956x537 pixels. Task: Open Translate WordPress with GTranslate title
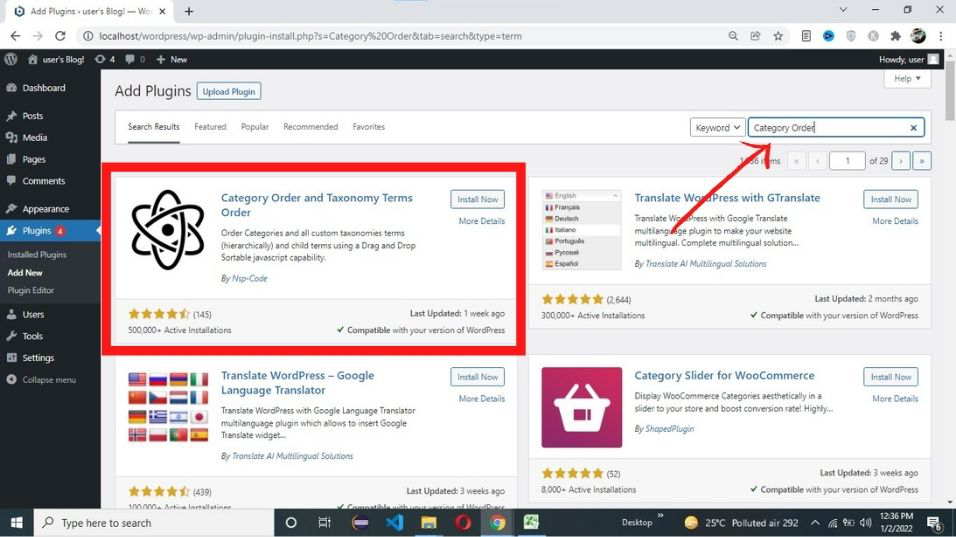pyautogui.click(x=727, y=197)
